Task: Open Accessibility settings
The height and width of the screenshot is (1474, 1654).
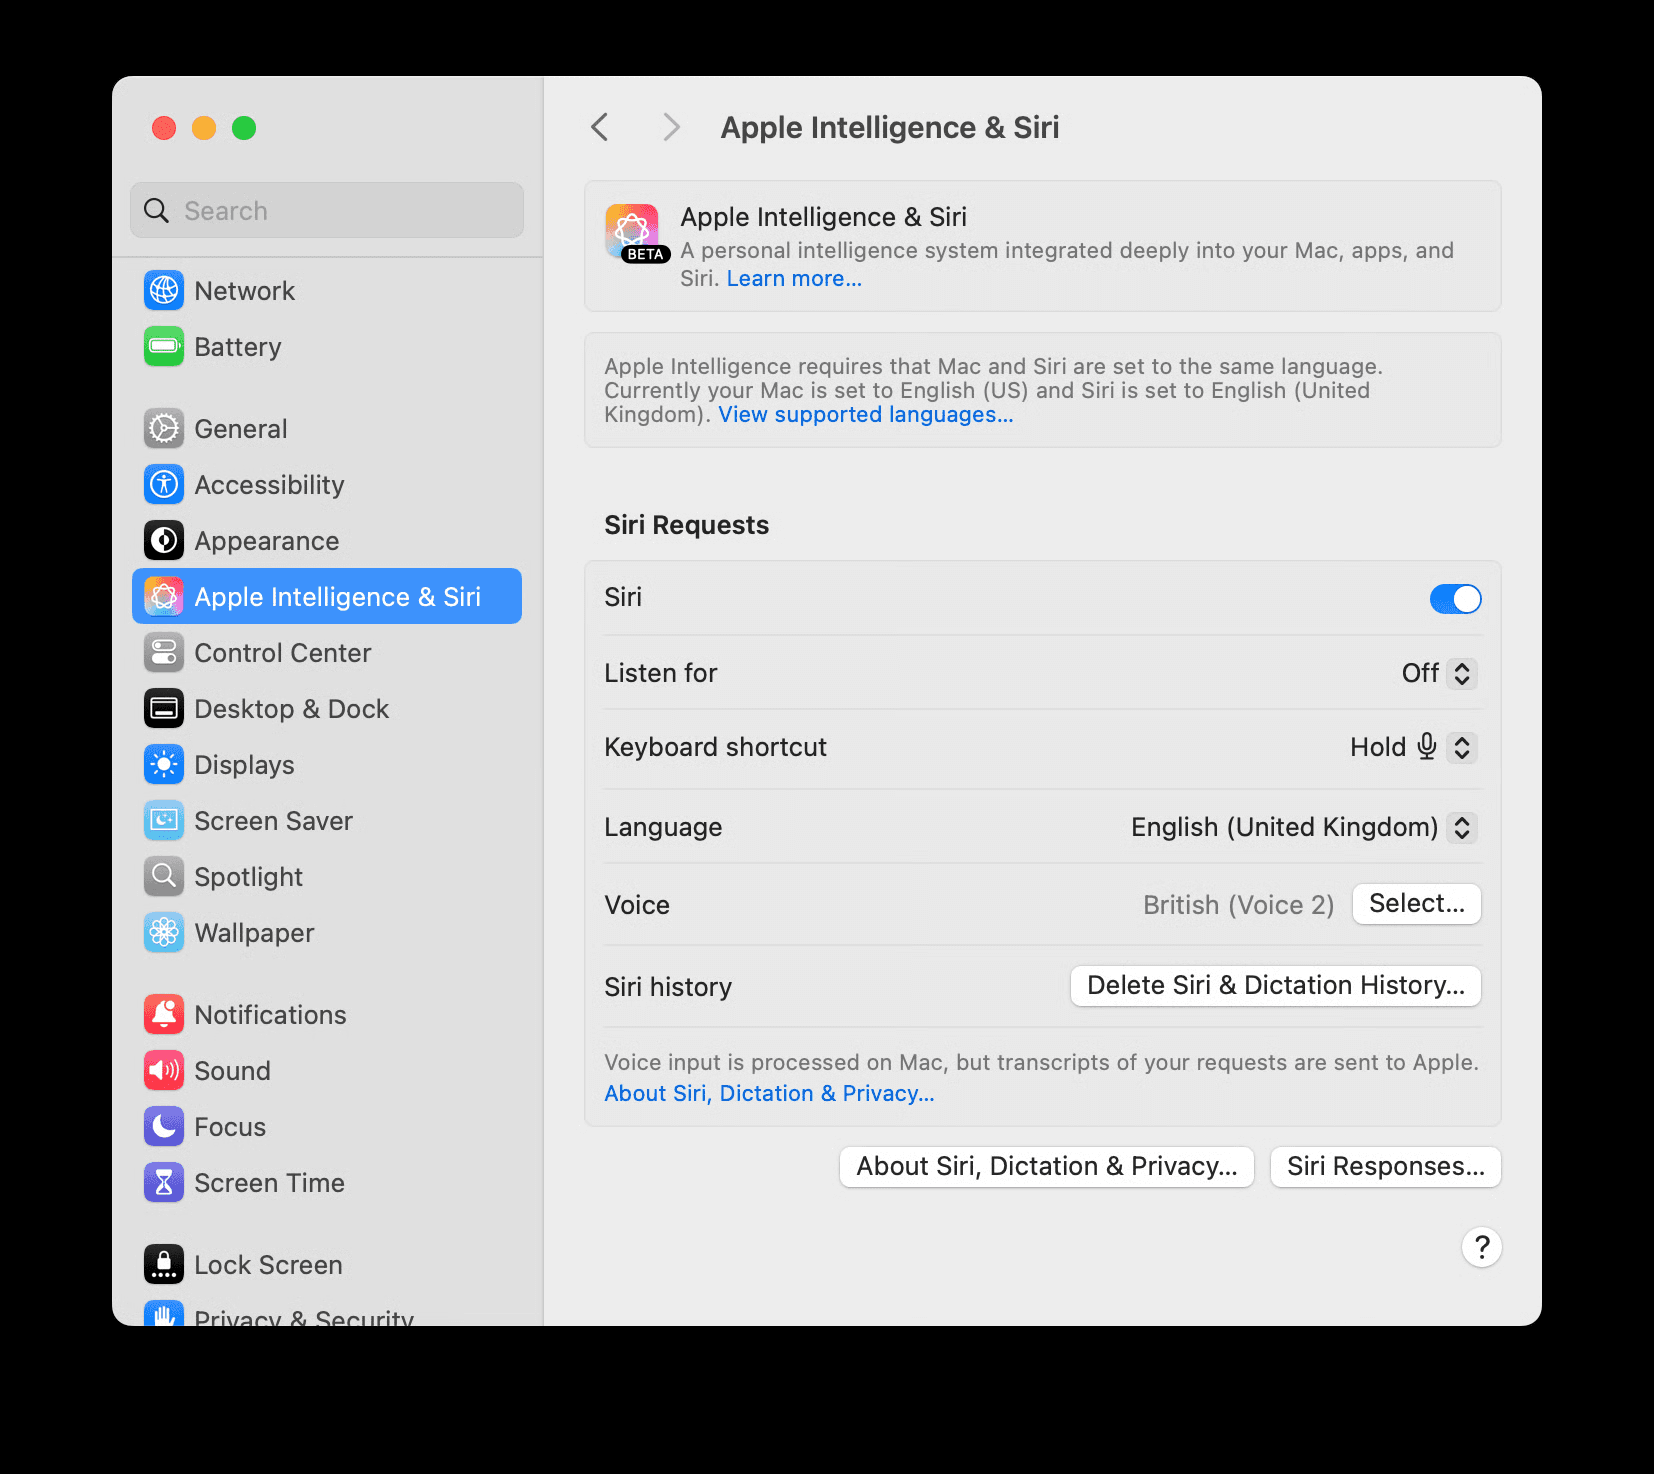Action: 270,484
